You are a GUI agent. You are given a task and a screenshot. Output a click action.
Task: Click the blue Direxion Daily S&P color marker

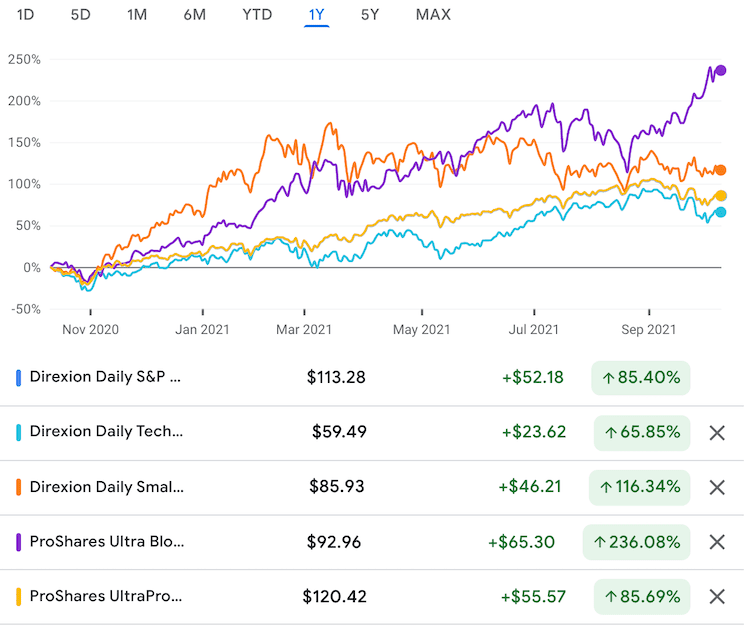(x=18, y=378)
